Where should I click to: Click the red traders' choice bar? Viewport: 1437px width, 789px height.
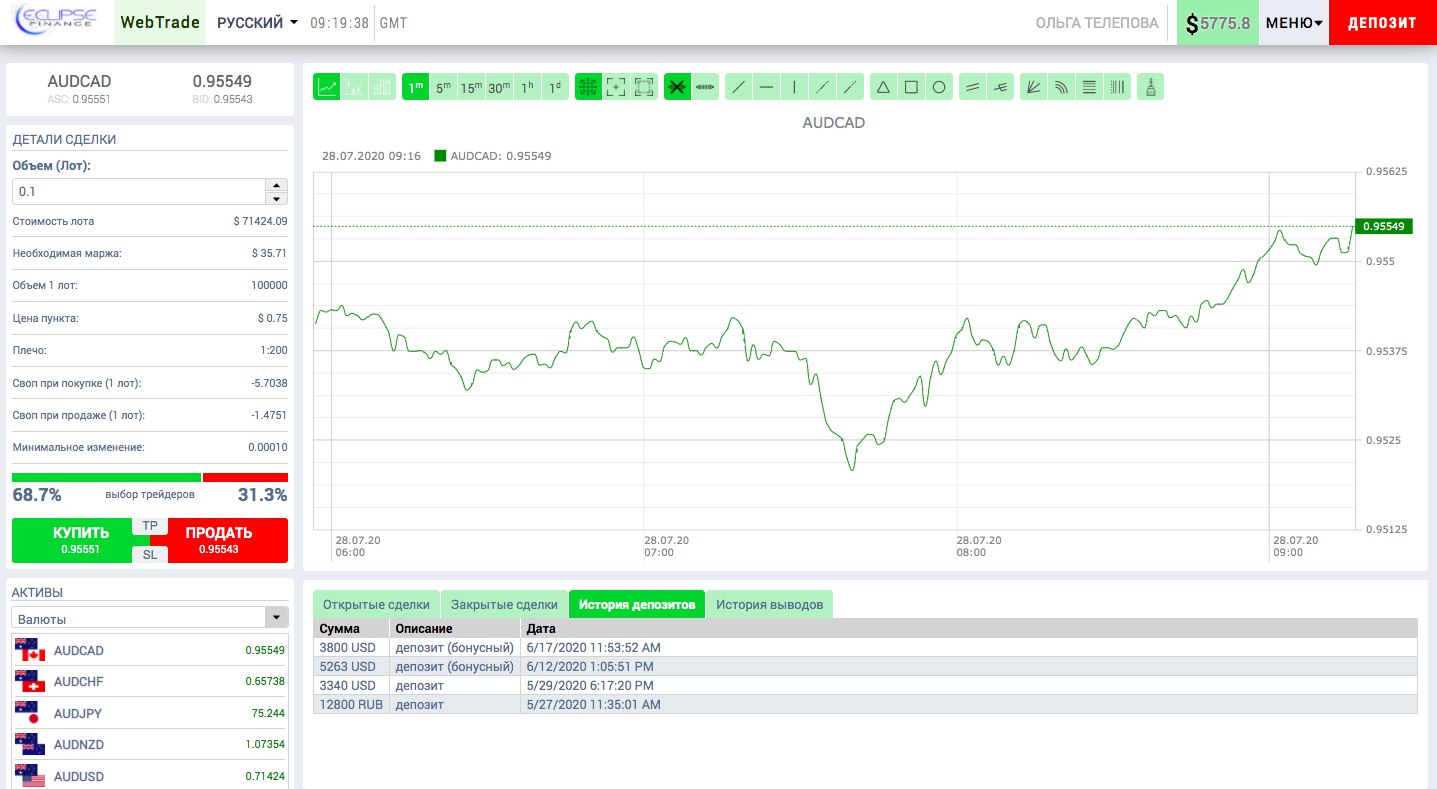click(x=245, y=478)
